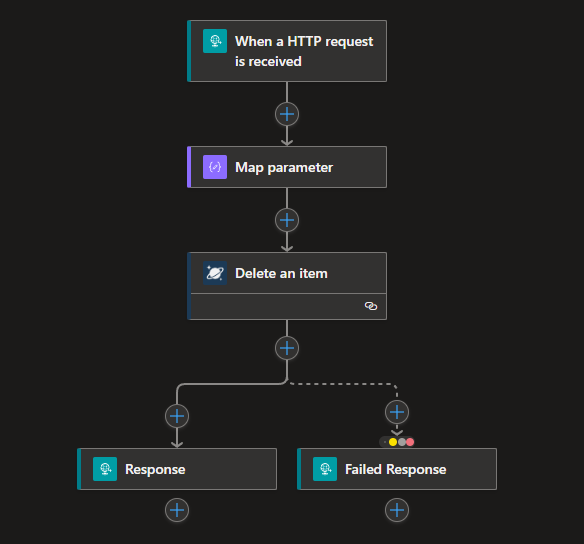Click the Response action teal icon
The image size is (584, 544).
pos(105,469)
